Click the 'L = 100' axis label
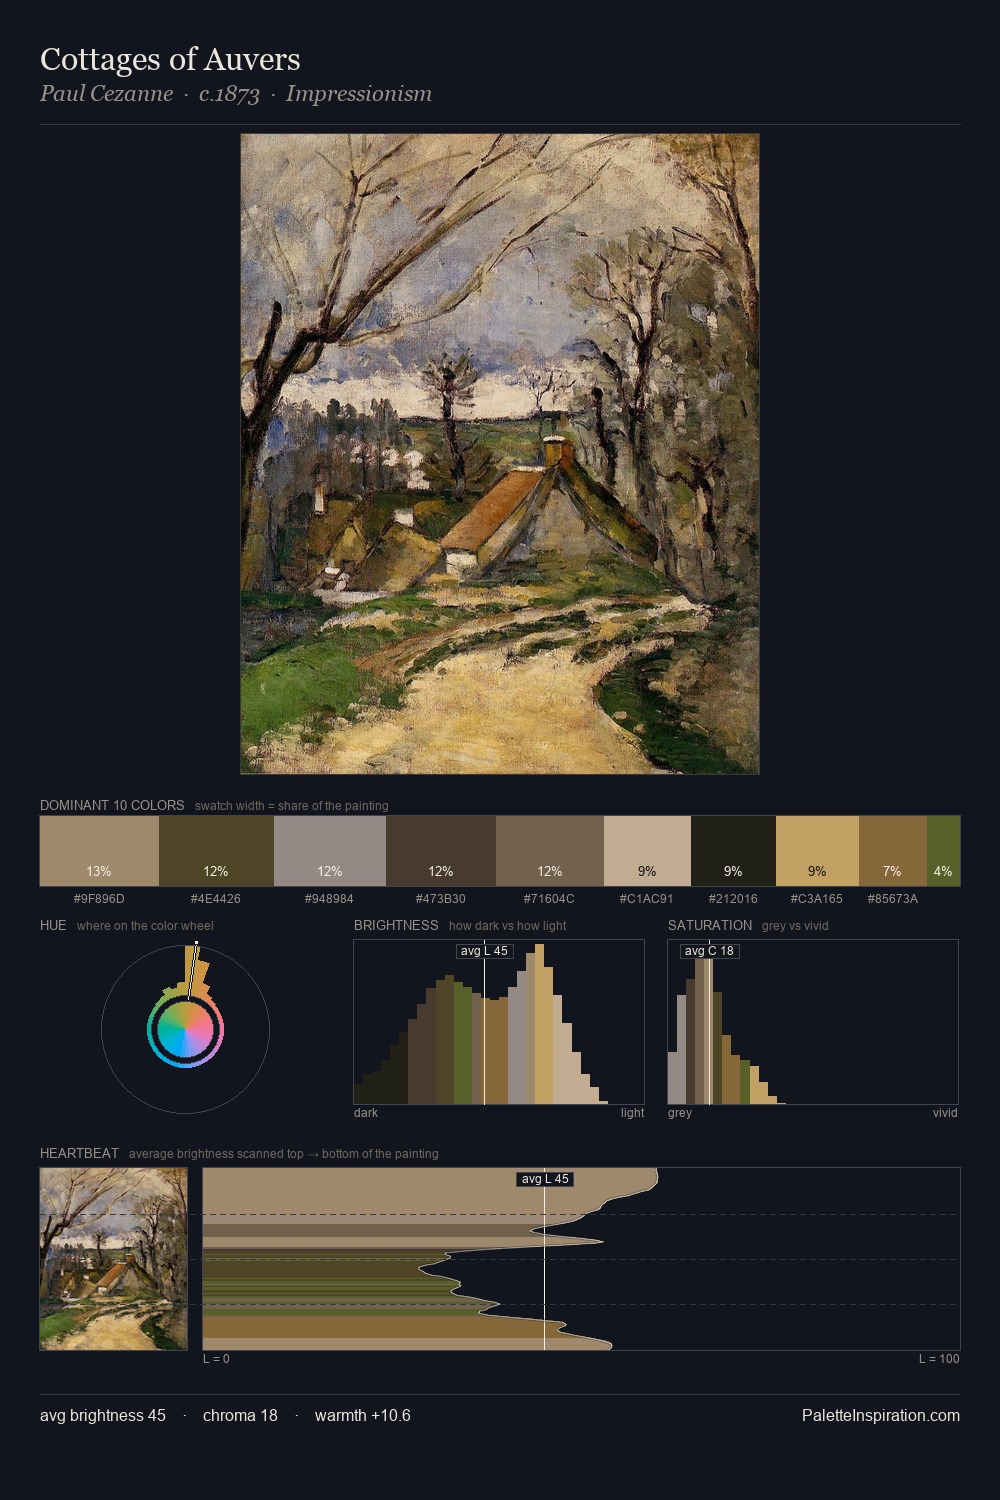 [x=939, y=1359]
